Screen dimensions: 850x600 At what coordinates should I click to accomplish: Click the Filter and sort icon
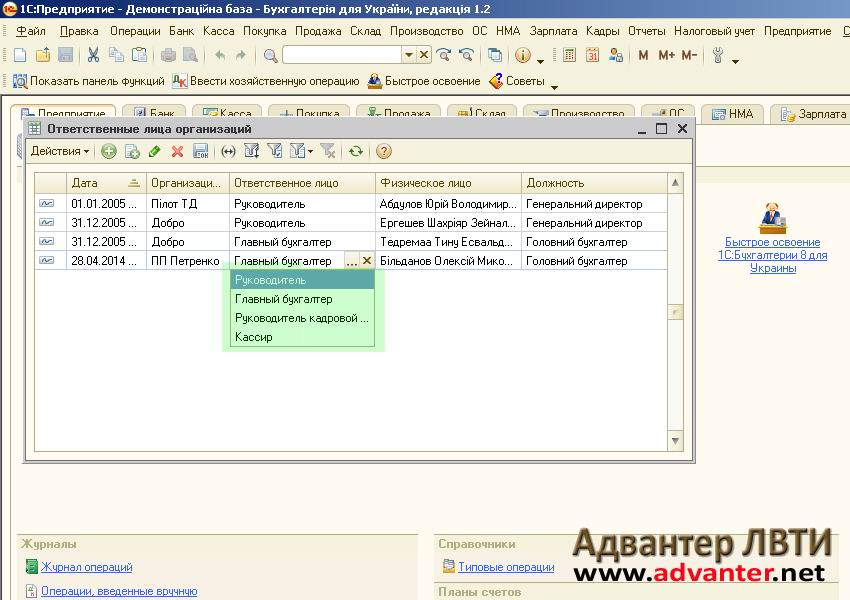click(x=252, y=151)
